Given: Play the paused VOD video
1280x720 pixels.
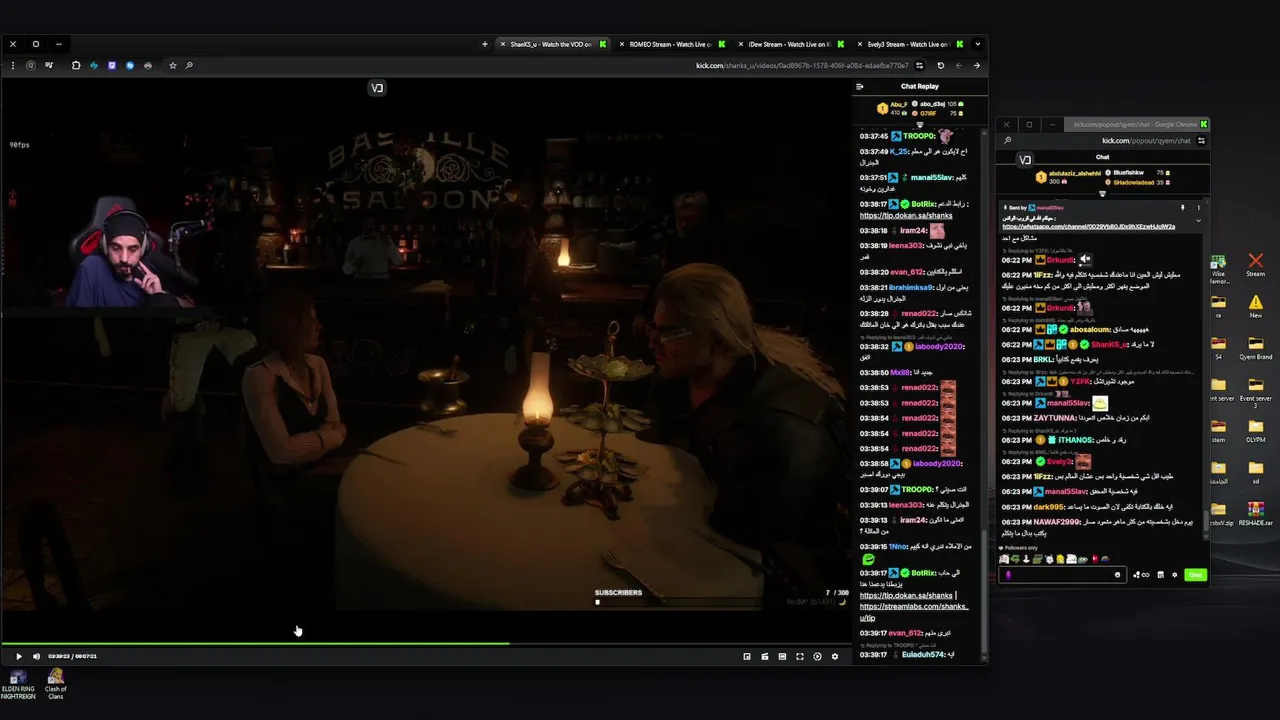Looking at the screenshot, I should [18, 656].
